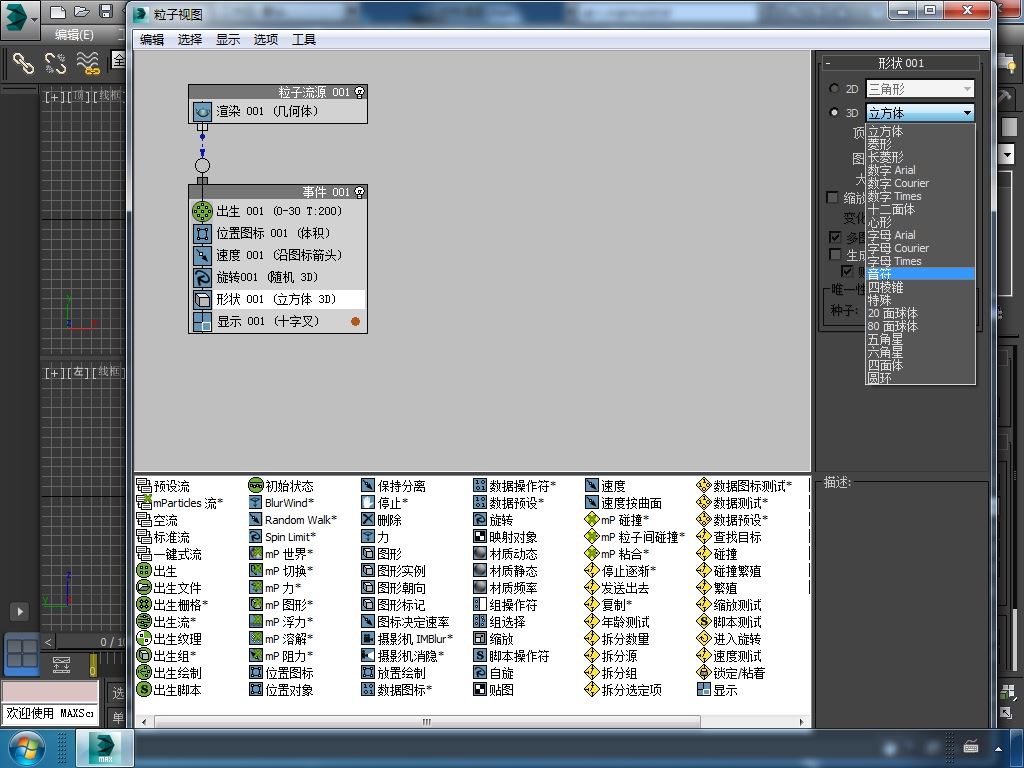Click the 3D shape dropdown arrow showing 立方体
1024x768 pixels.
point(967,113)
